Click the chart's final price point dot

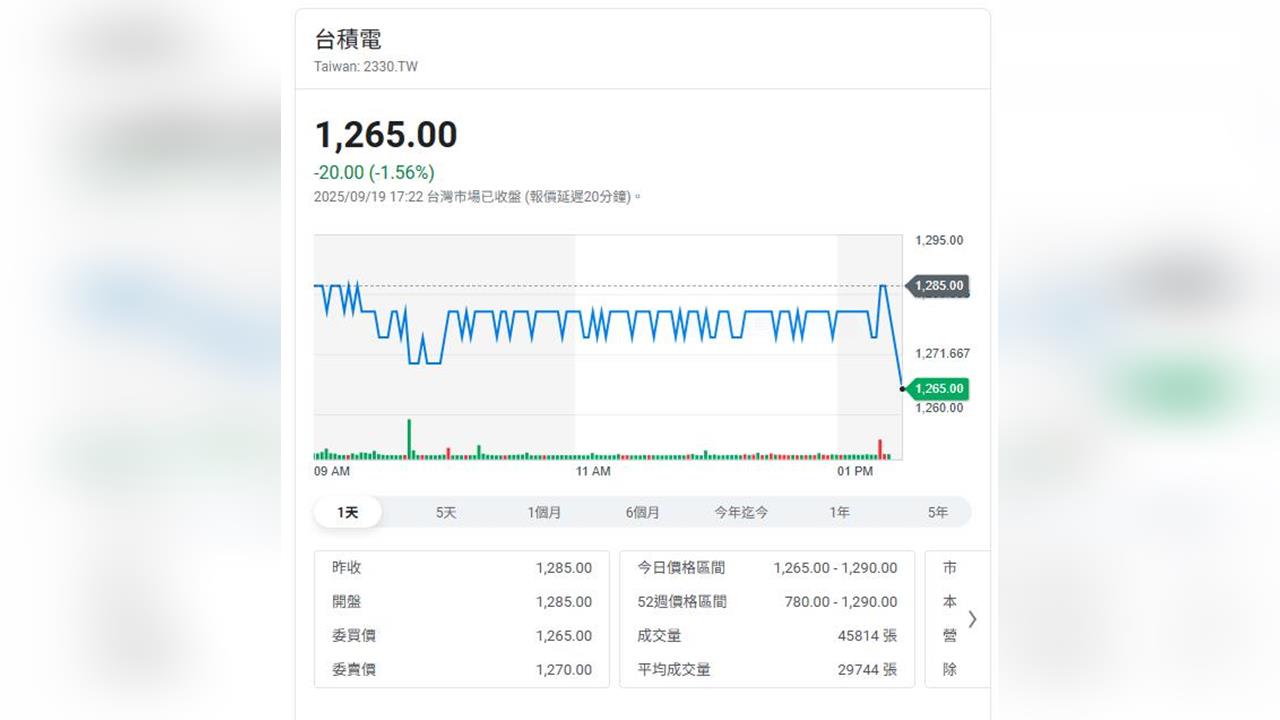(902, 389)
